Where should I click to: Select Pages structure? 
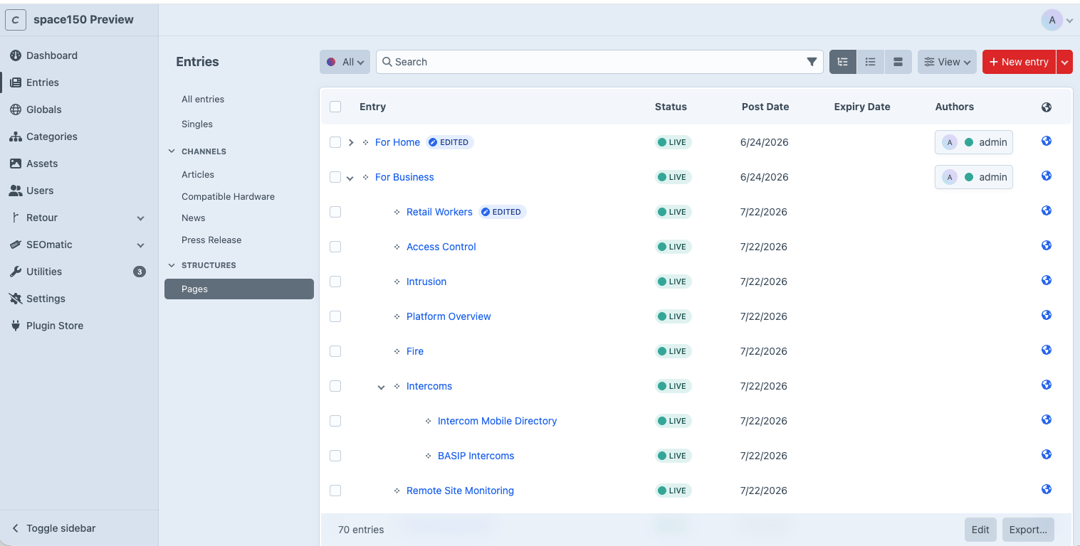239,289
